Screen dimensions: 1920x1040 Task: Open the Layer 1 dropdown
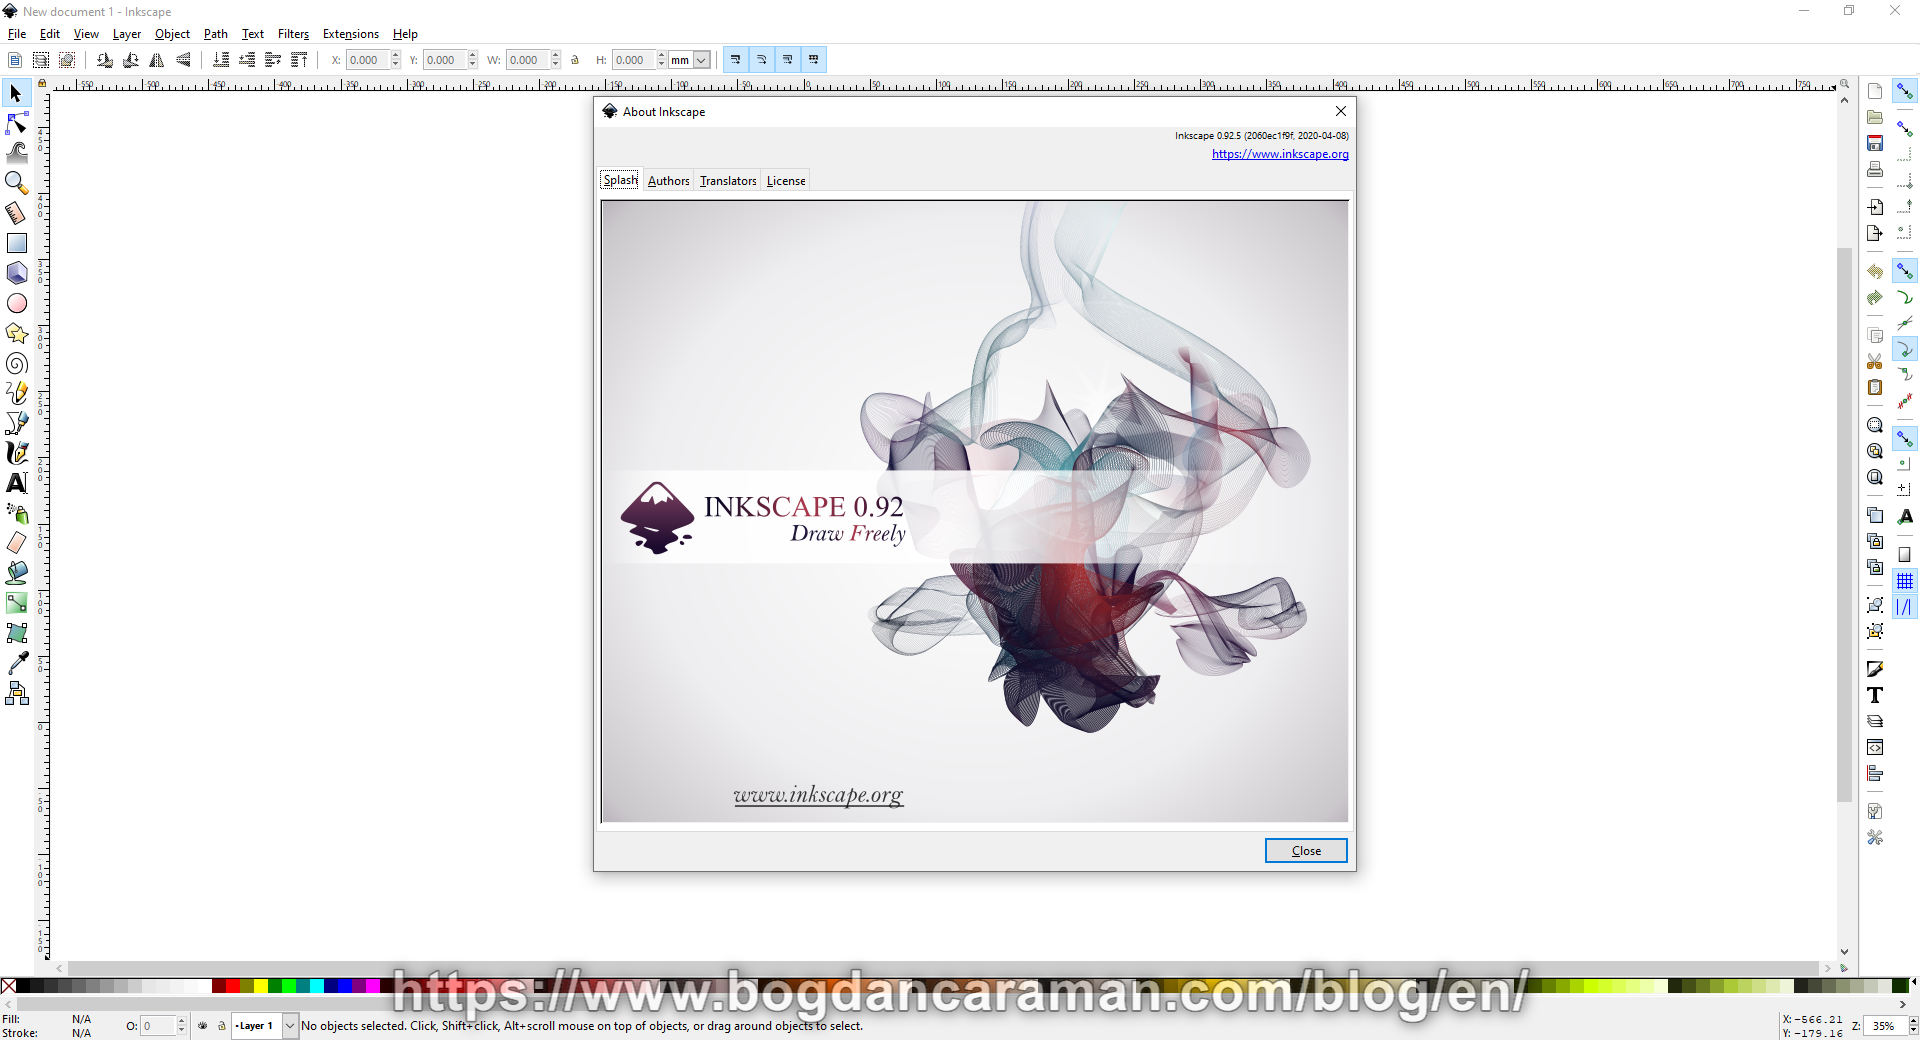point(290,1025)
